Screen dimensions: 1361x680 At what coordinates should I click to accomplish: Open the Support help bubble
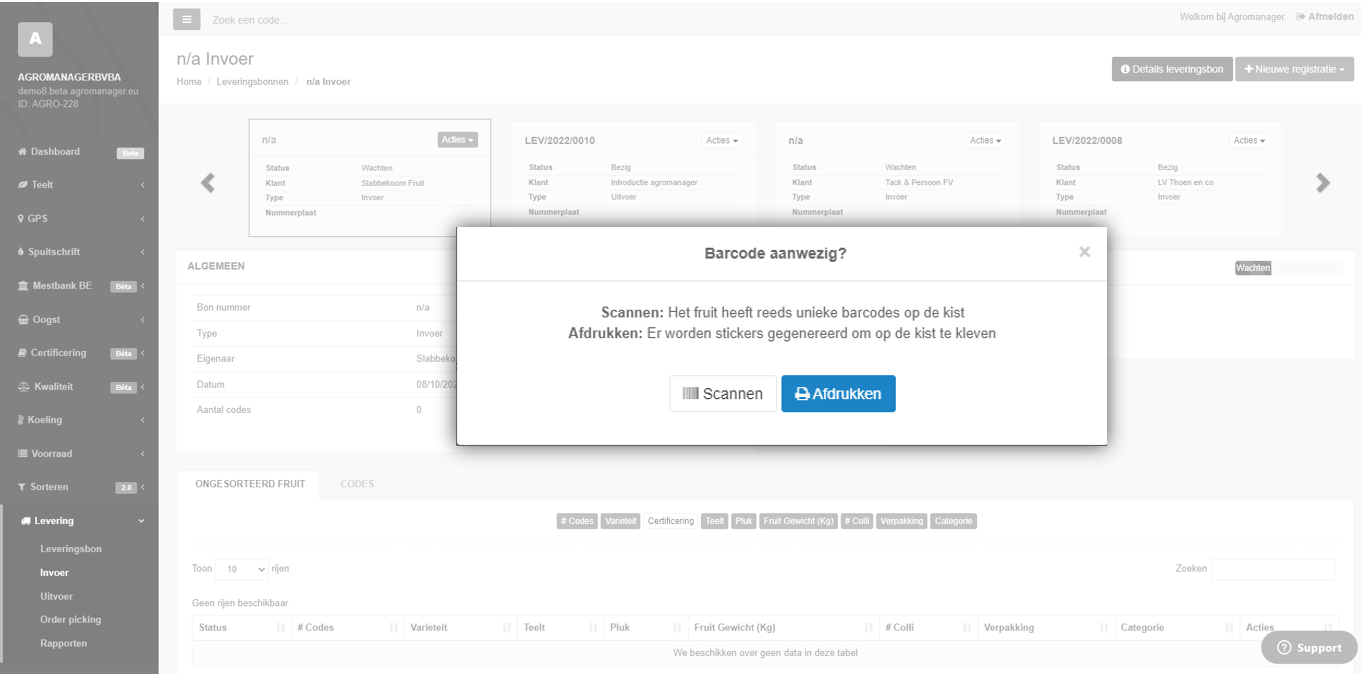(x=1284, y=648)
